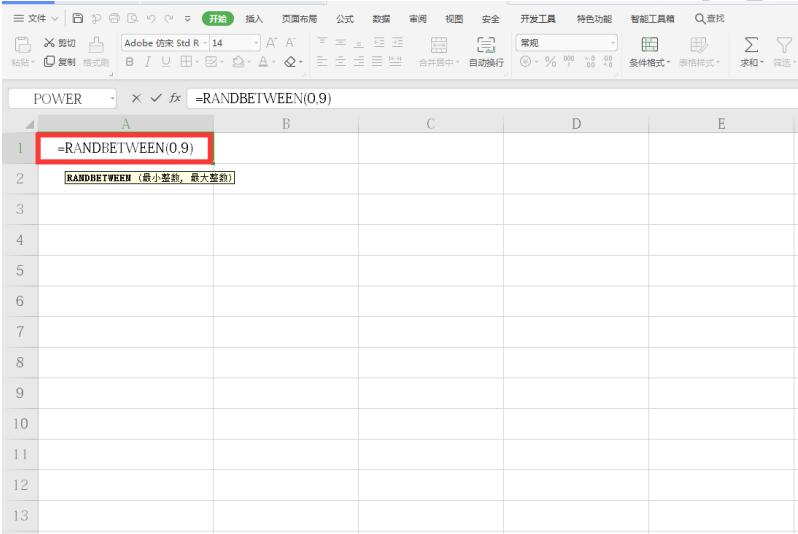Switch to the 数据 Data tab
Viewport: 798px width, 534px height.
pyautogui.click(x=381, y=19)
